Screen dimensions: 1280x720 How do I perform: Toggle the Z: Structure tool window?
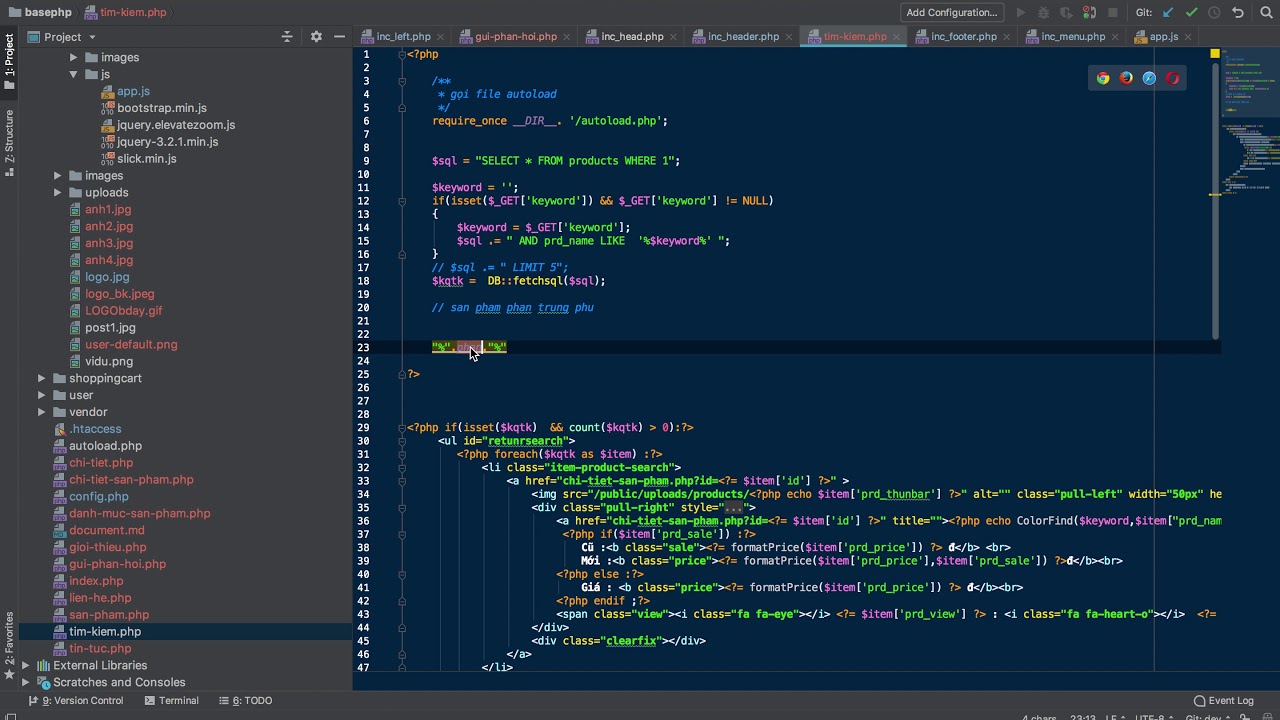click(x=9, y=140)
